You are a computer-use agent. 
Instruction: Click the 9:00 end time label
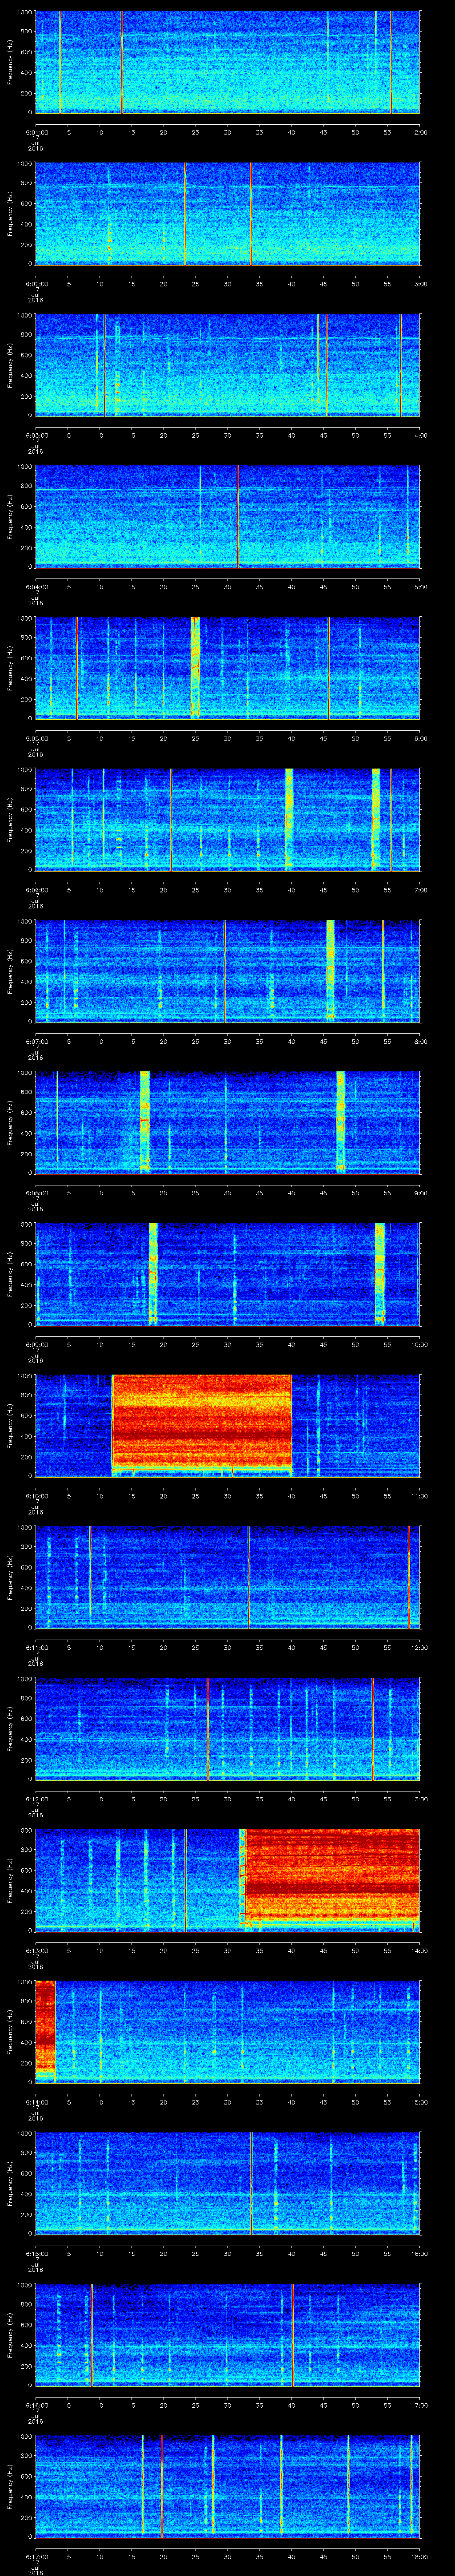click(420, 1193)
